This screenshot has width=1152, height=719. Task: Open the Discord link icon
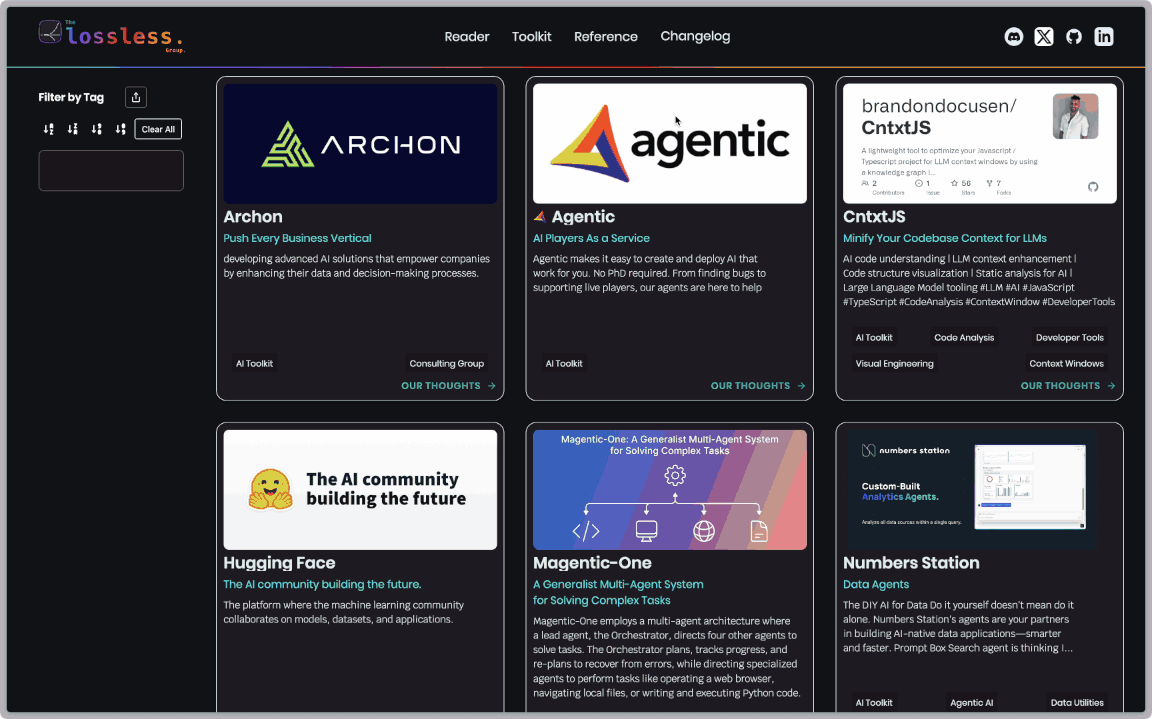[x=1013, y=37]
